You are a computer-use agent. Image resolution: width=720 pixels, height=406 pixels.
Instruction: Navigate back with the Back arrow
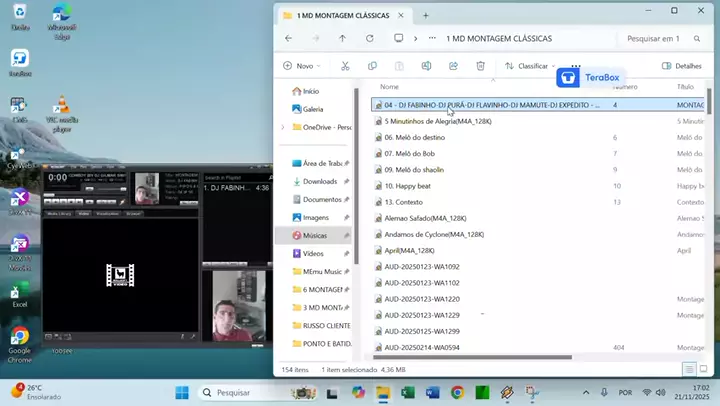point(288,38)
